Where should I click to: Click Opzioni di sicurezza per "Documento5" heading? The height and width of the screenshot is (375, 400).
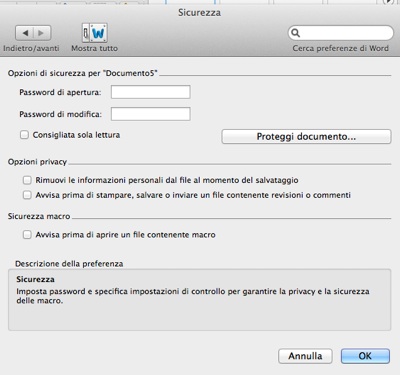(x=83, y=73)
